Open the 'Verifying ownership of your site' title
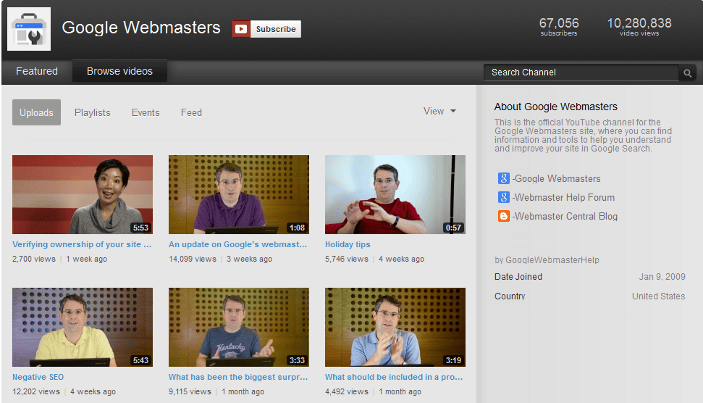This screenshot has width=703, height=403. click(x=82, y=244)
